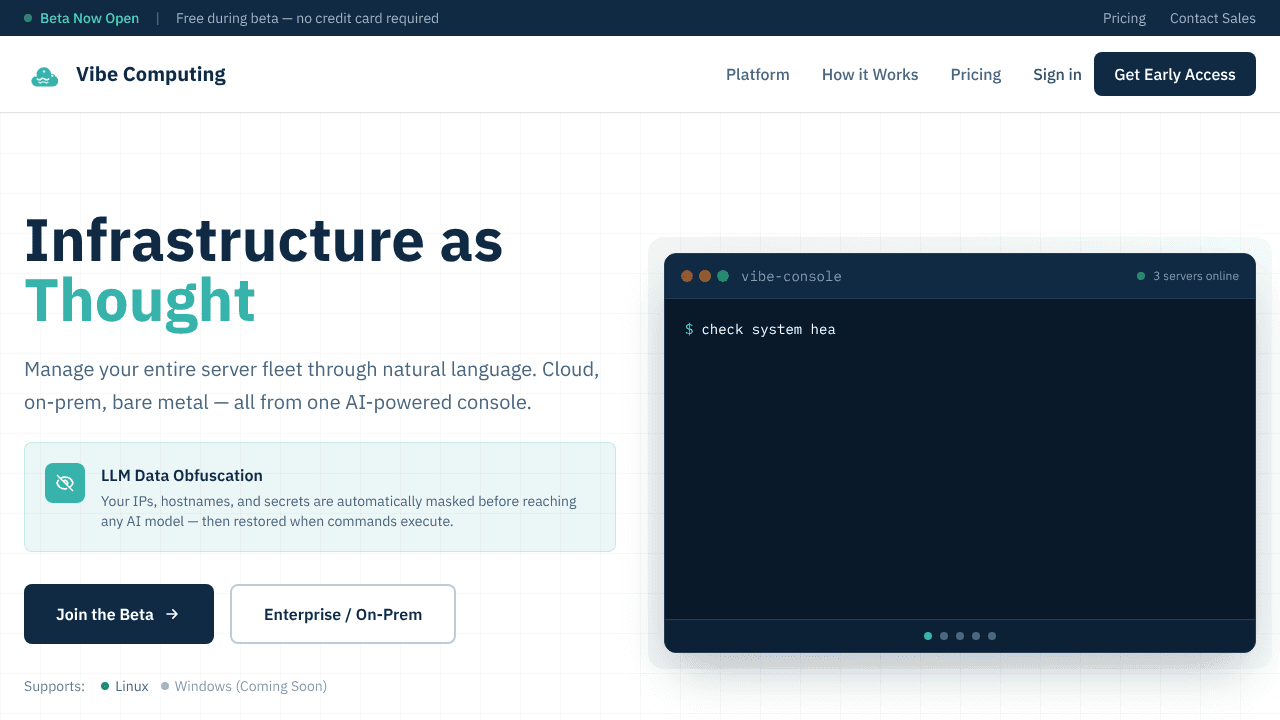This screenshot has height=720, width=1280.
Task: Click 'Free during beta — no credit card required' text
Action: pos(307,18)
